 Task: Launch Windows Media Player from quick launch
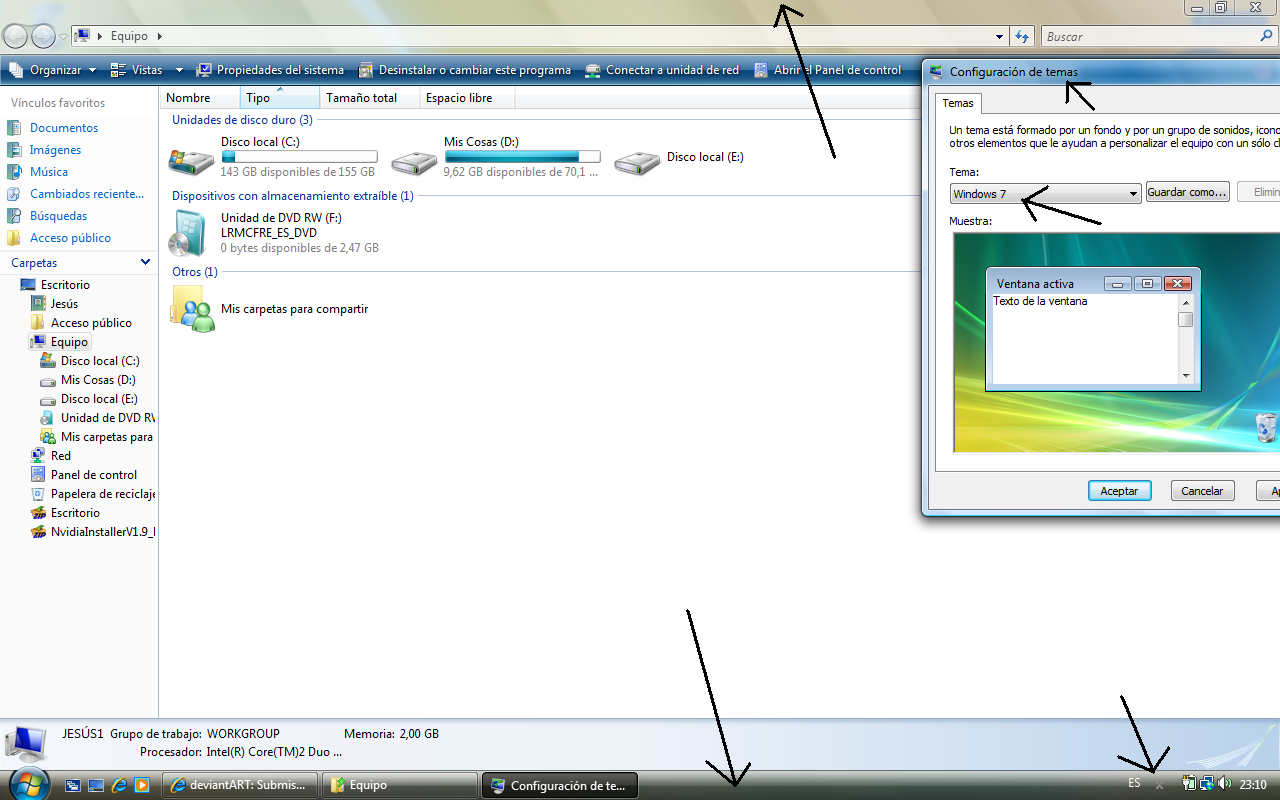(x=142, y=785)
